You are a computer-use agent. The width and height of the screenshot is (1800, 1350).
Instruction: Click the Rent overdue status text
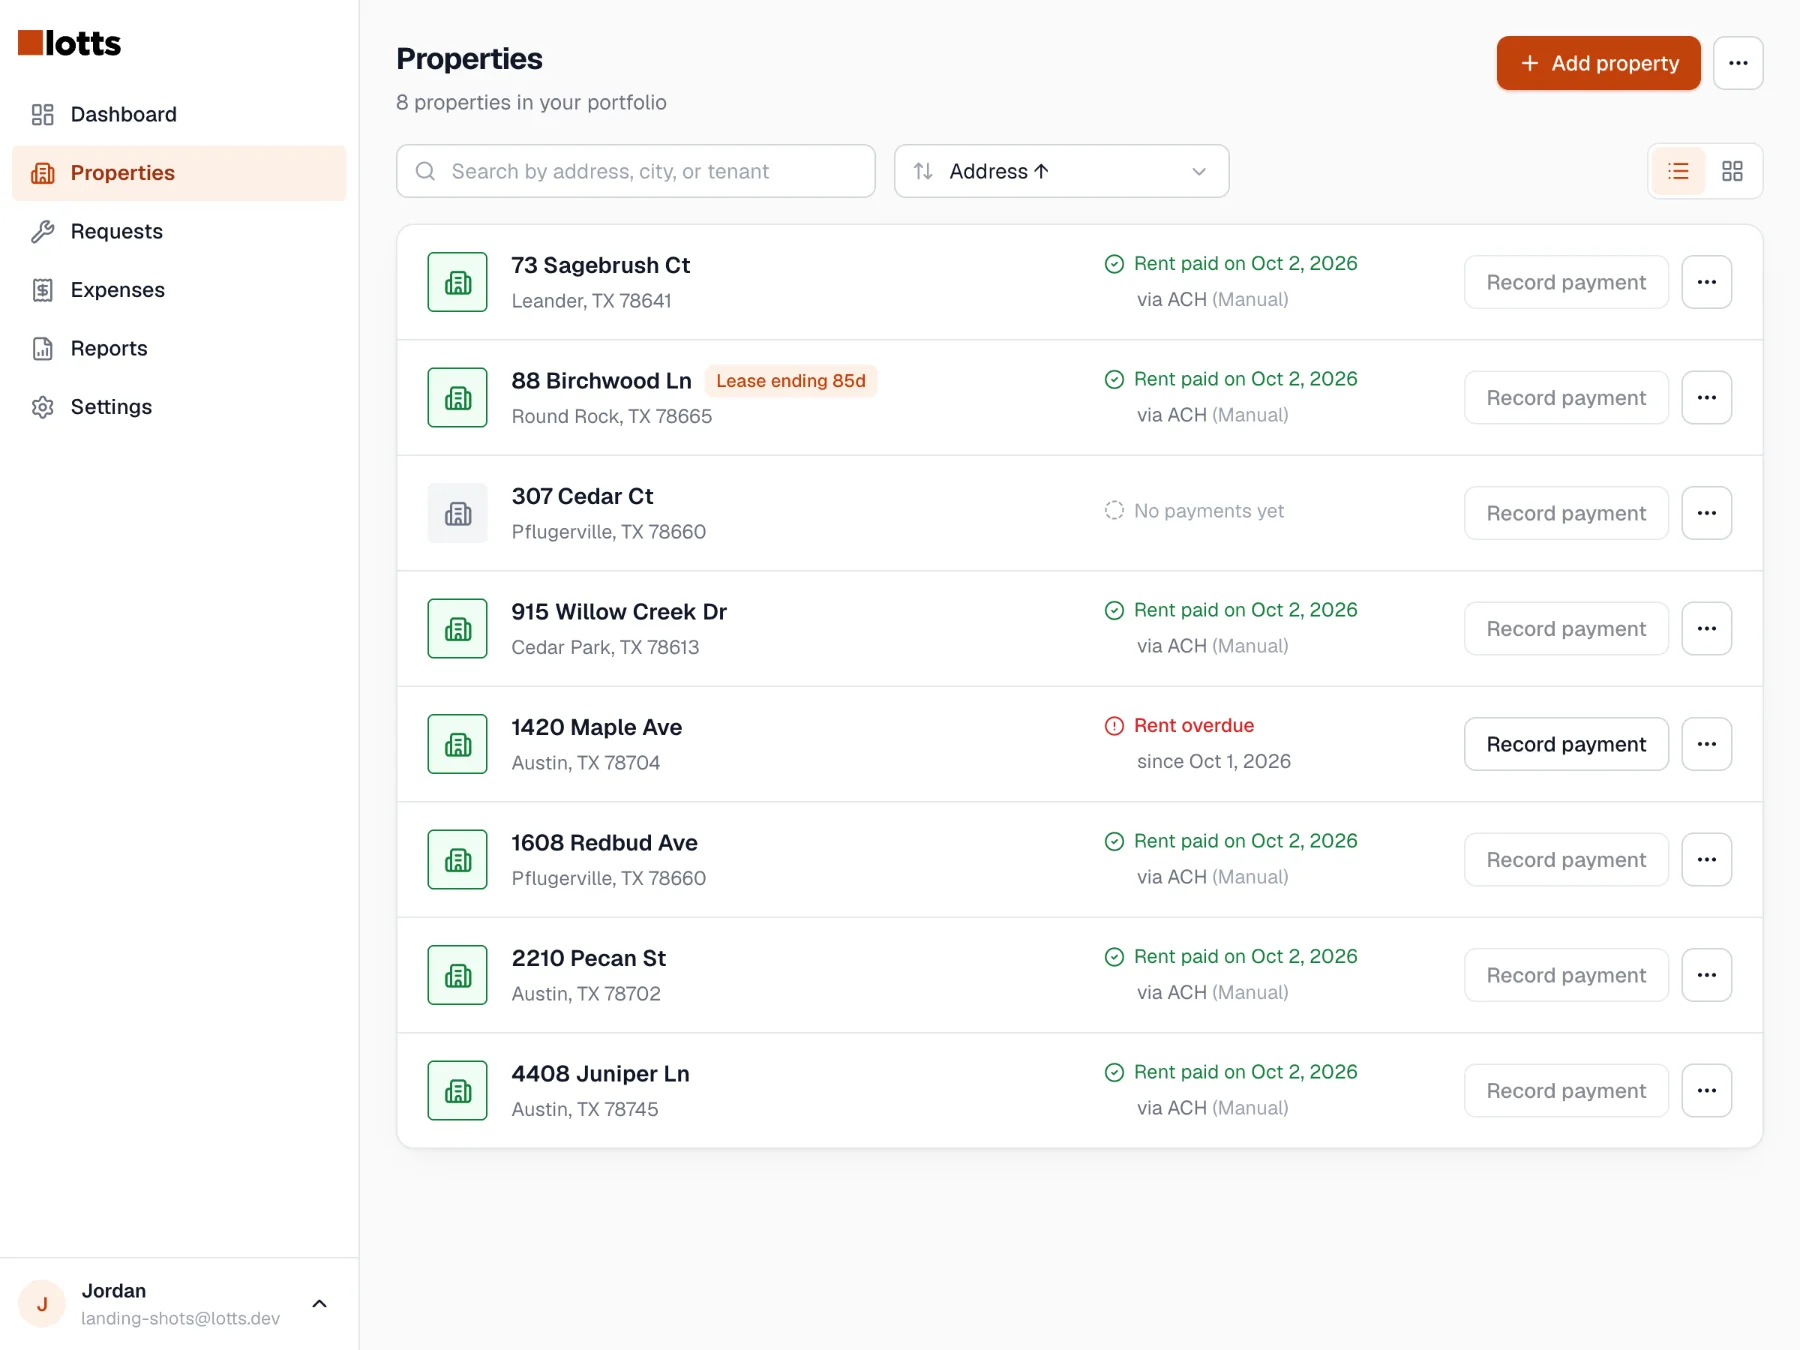1193,725
